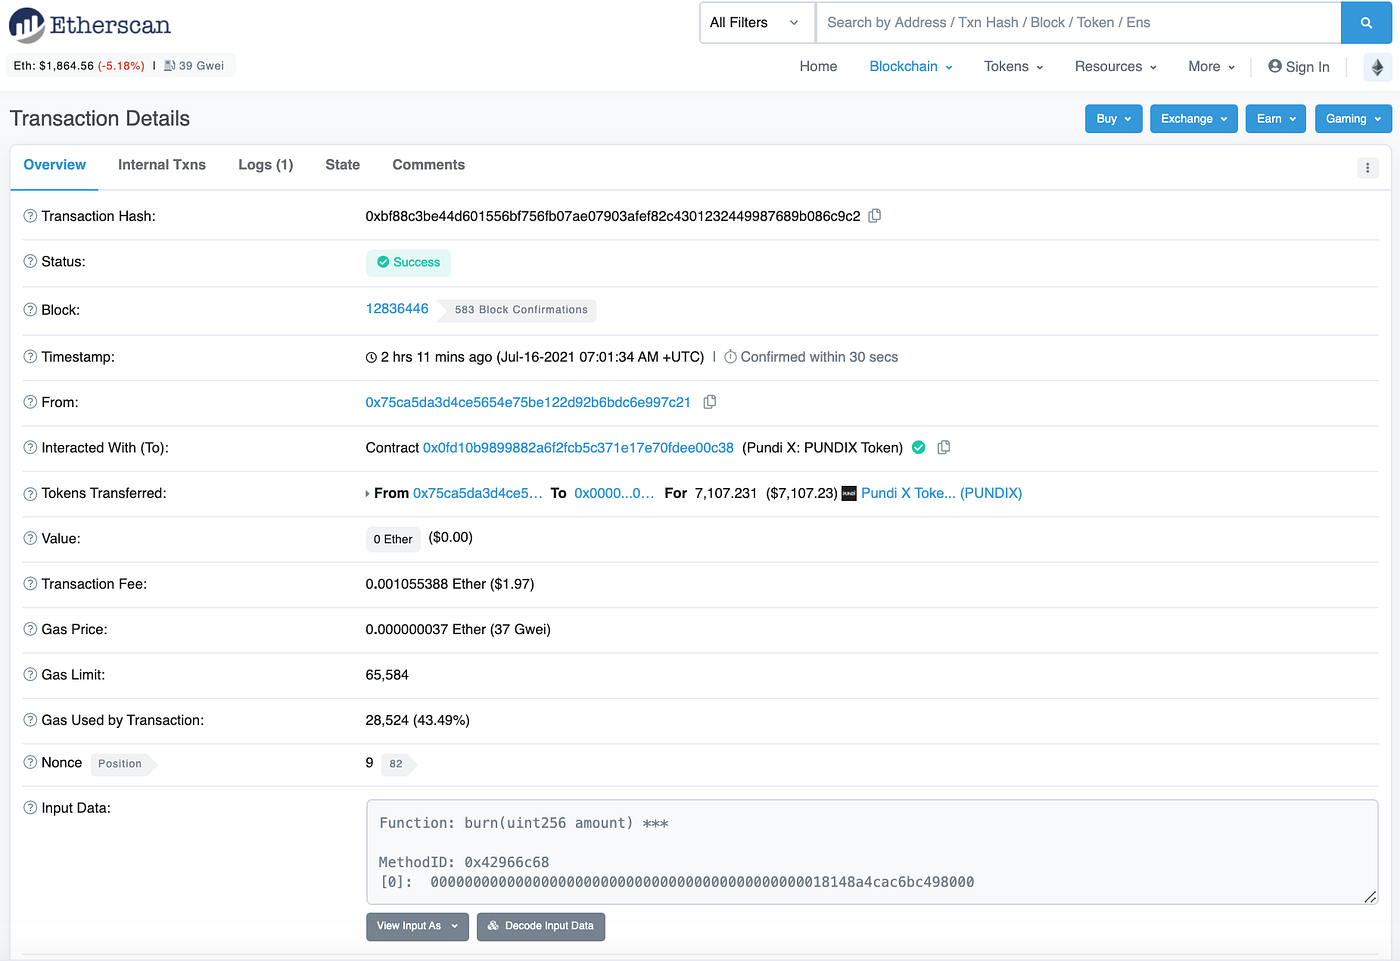Open the Internal Txns tab
Screen dimensions: 1400x961
[161, 164]
